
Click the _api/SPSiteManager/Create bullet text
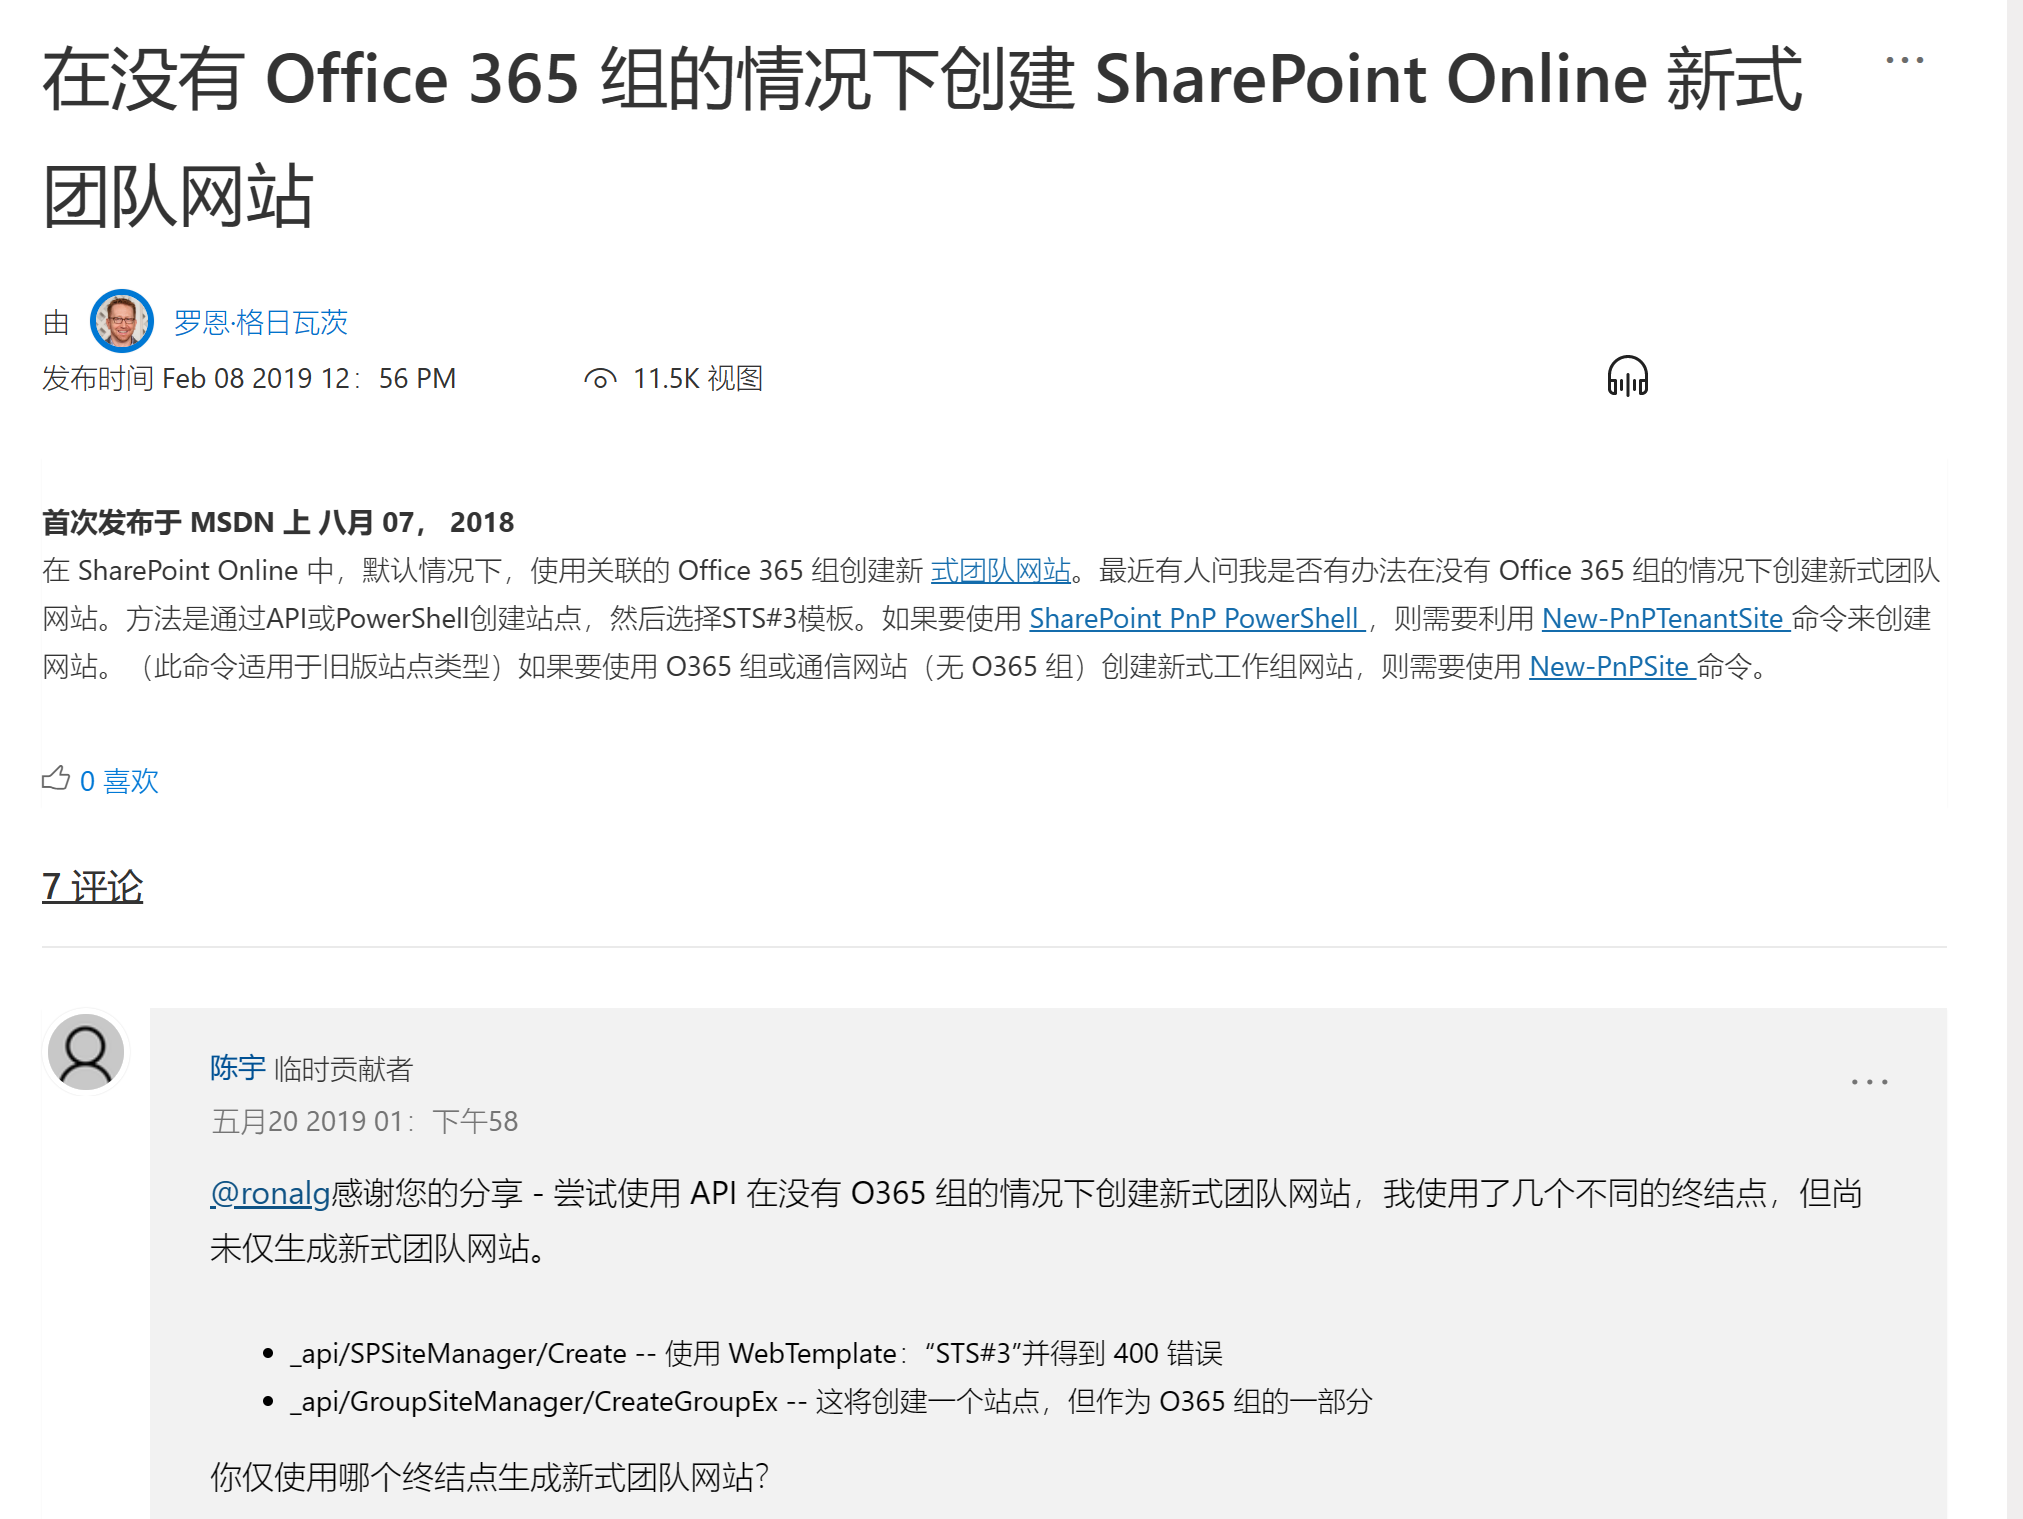coord(757,1353)
